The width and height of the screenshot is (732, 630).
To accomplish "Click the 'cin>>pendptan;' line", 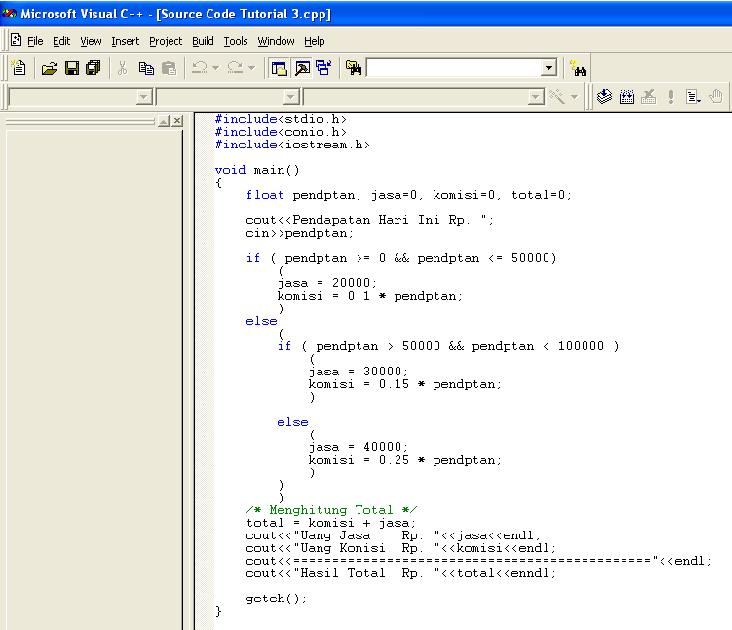I will click(x=299, y=233).
